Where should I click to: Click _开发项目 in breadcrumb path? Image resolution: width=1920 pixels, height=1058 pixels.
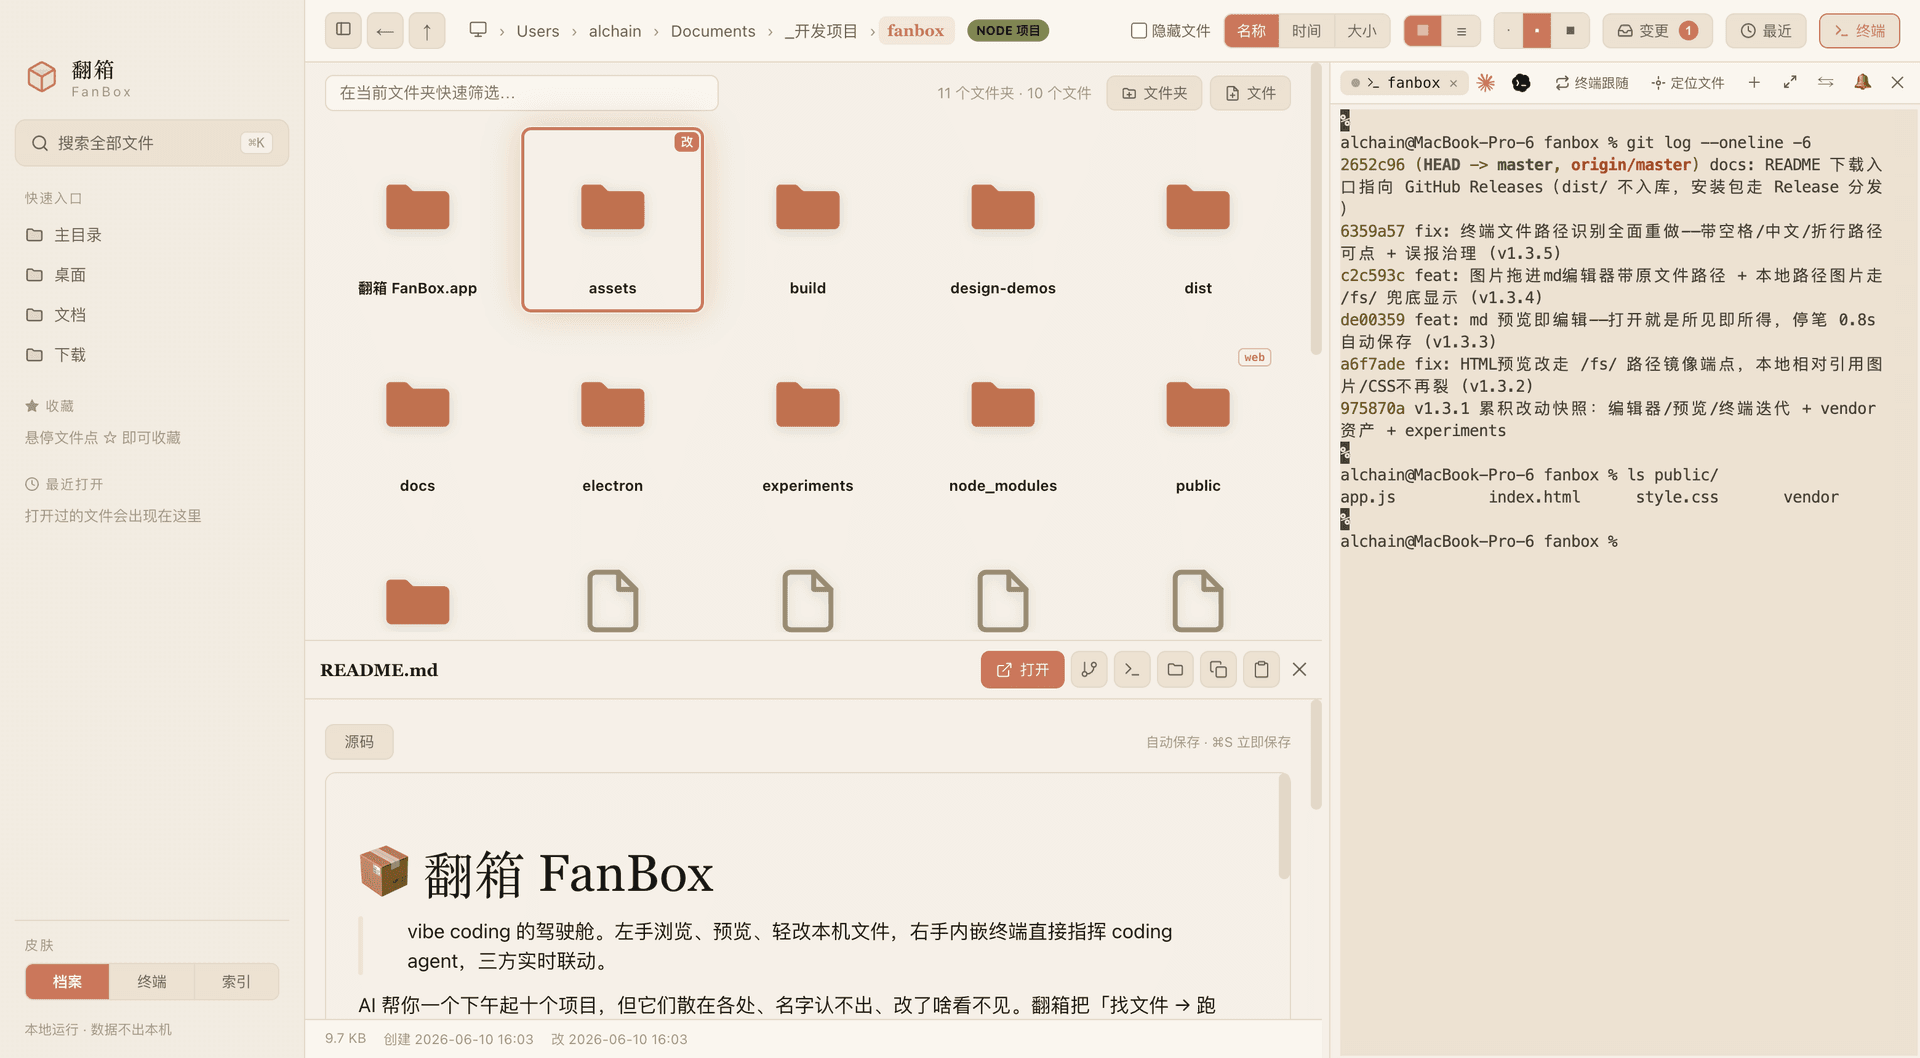click(821, 31)
